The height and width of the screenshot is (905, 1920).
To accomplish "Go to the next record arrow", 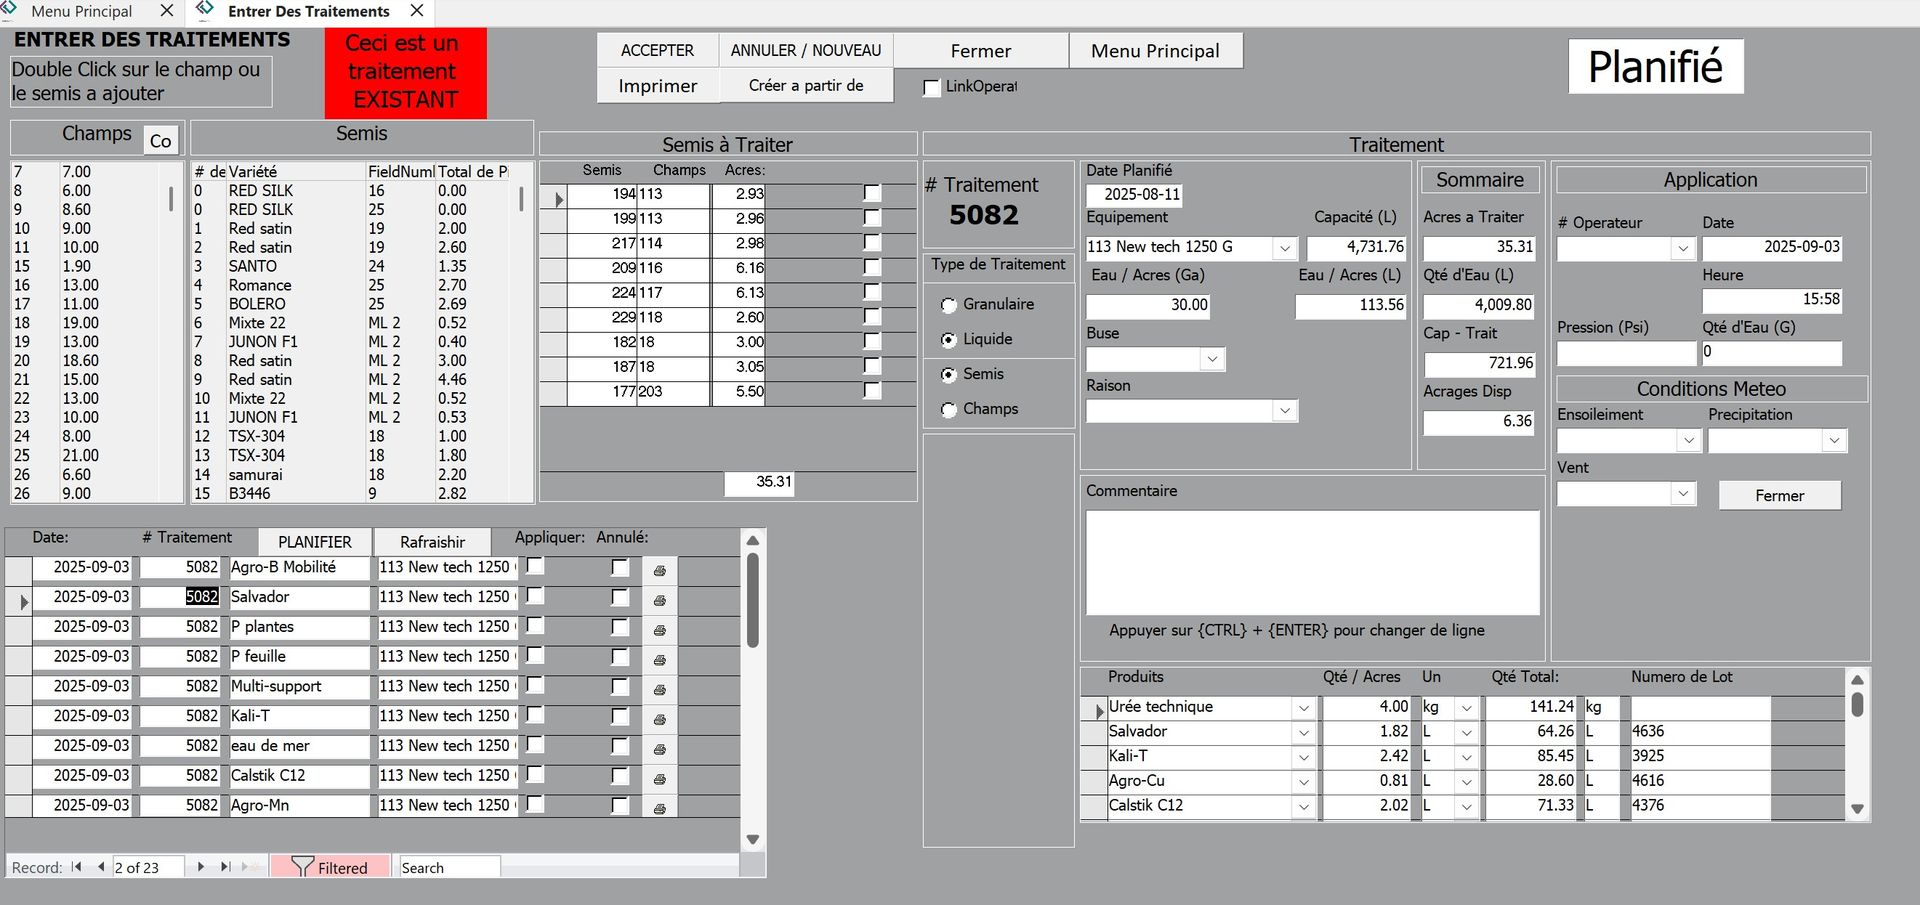I will click(x=201, y=867).
